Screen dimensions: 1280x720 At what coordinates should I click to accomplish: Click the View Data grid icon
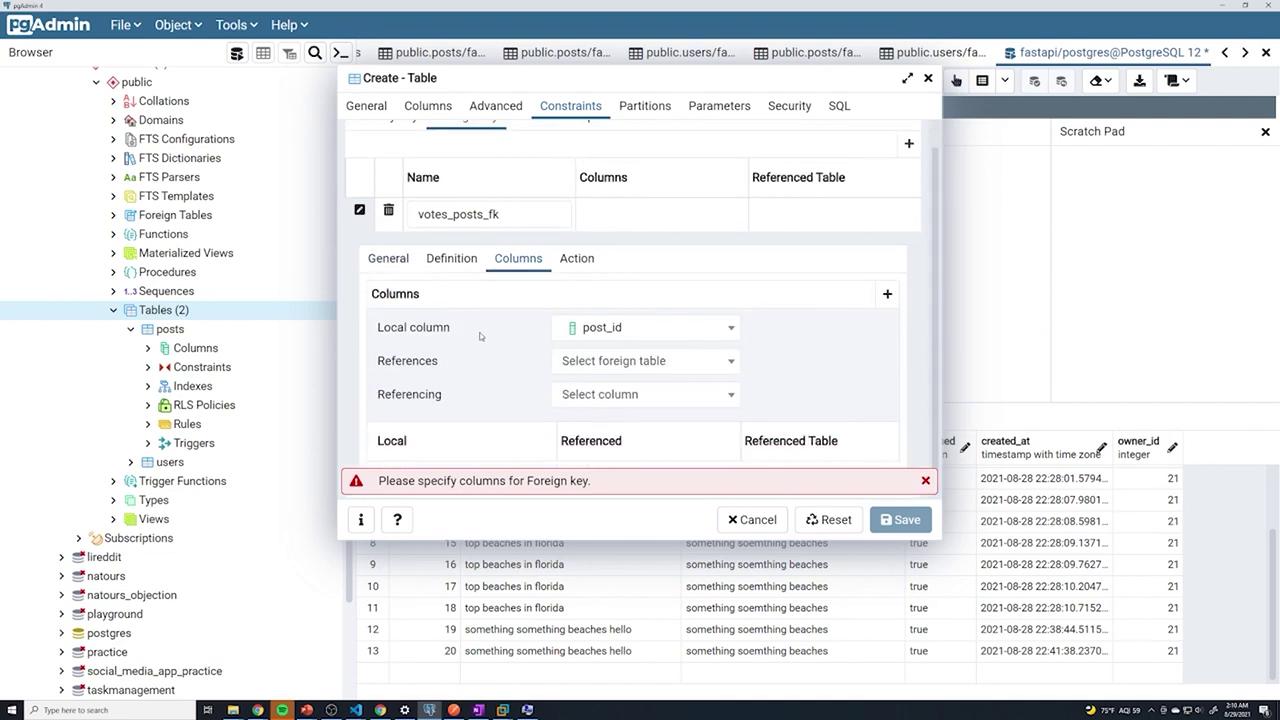pos(263,53)
